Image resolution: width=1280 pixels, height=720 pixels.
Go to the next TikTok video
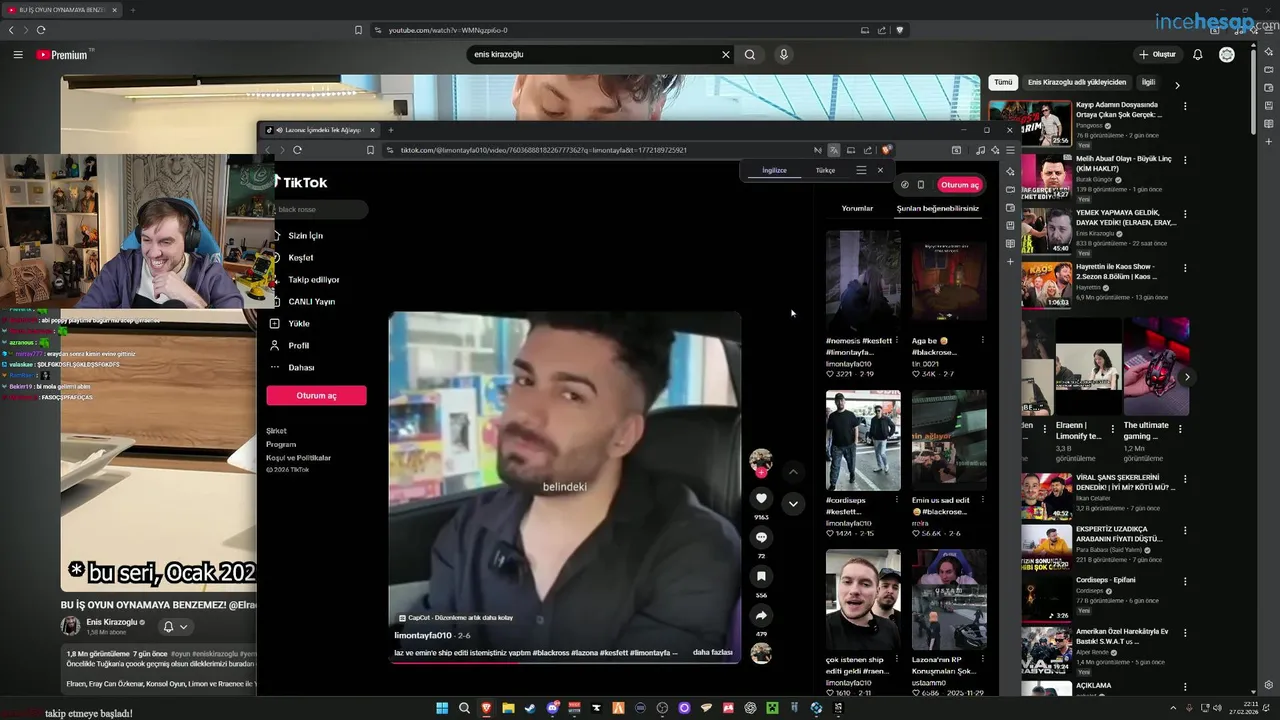(x=793, y=503)
